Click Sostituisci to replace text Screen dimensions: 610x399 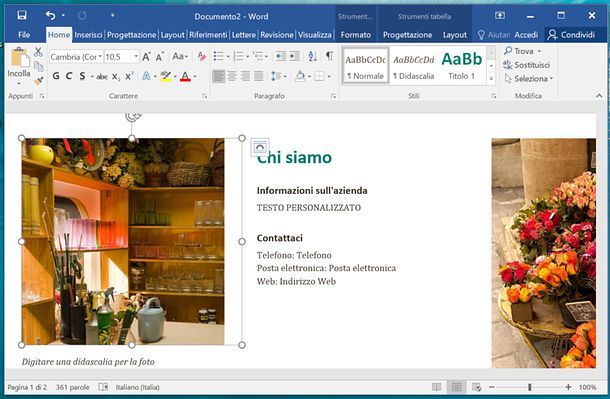pyautogui.click(x=526, y=65)
